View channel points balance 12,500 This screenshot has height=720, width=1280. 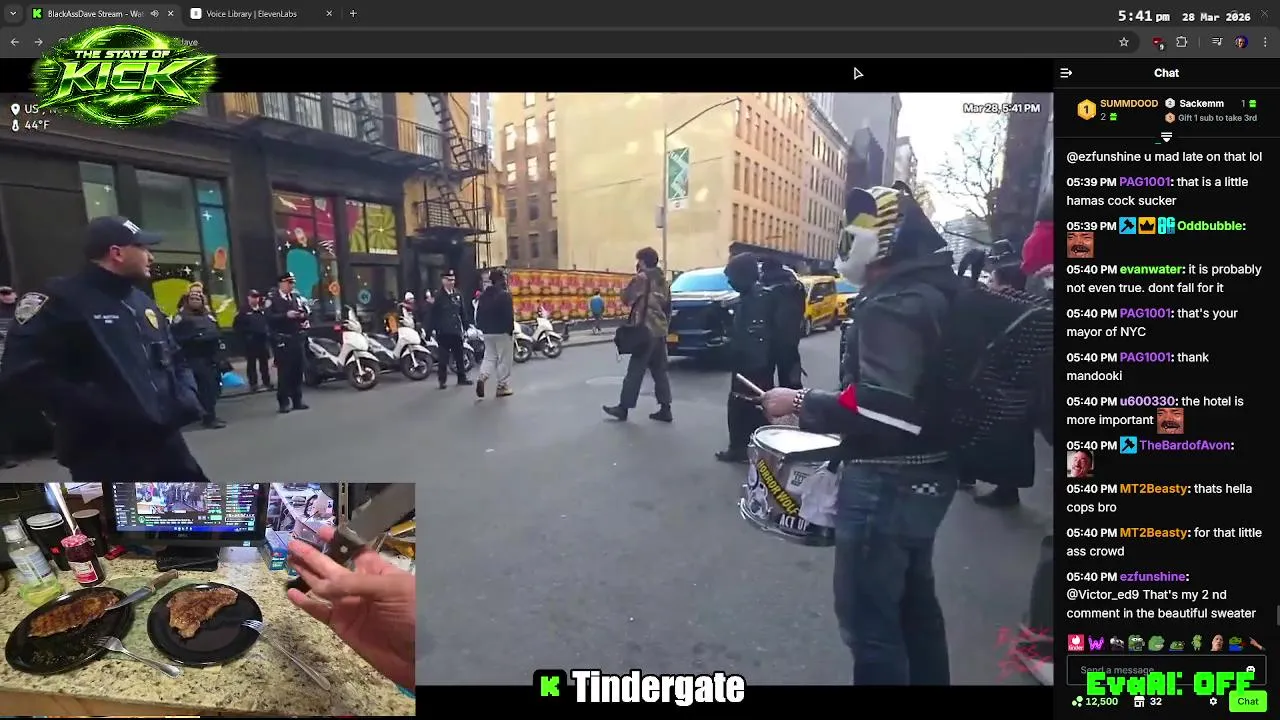click(x=1094, y=702)
